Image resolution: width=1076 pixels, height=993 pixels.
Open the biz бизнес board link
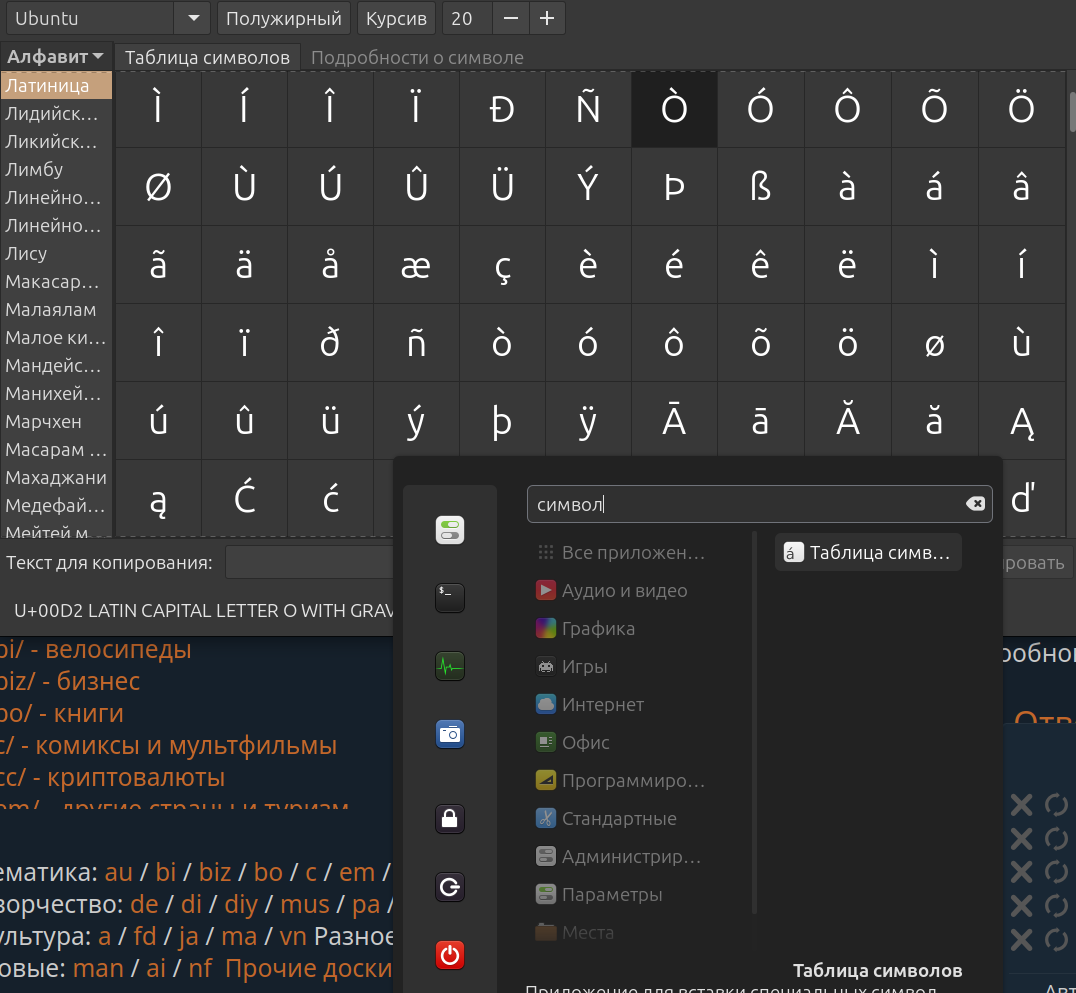pyautogui.click(x=69, y=681)
